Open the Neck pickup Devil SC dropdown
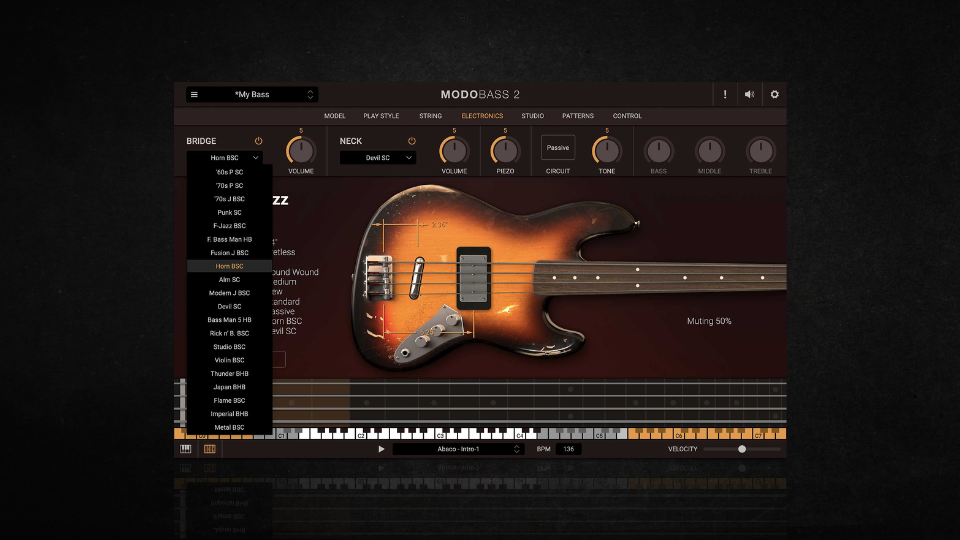The height and width of the screenshot is (540, 960). [378, 157]
